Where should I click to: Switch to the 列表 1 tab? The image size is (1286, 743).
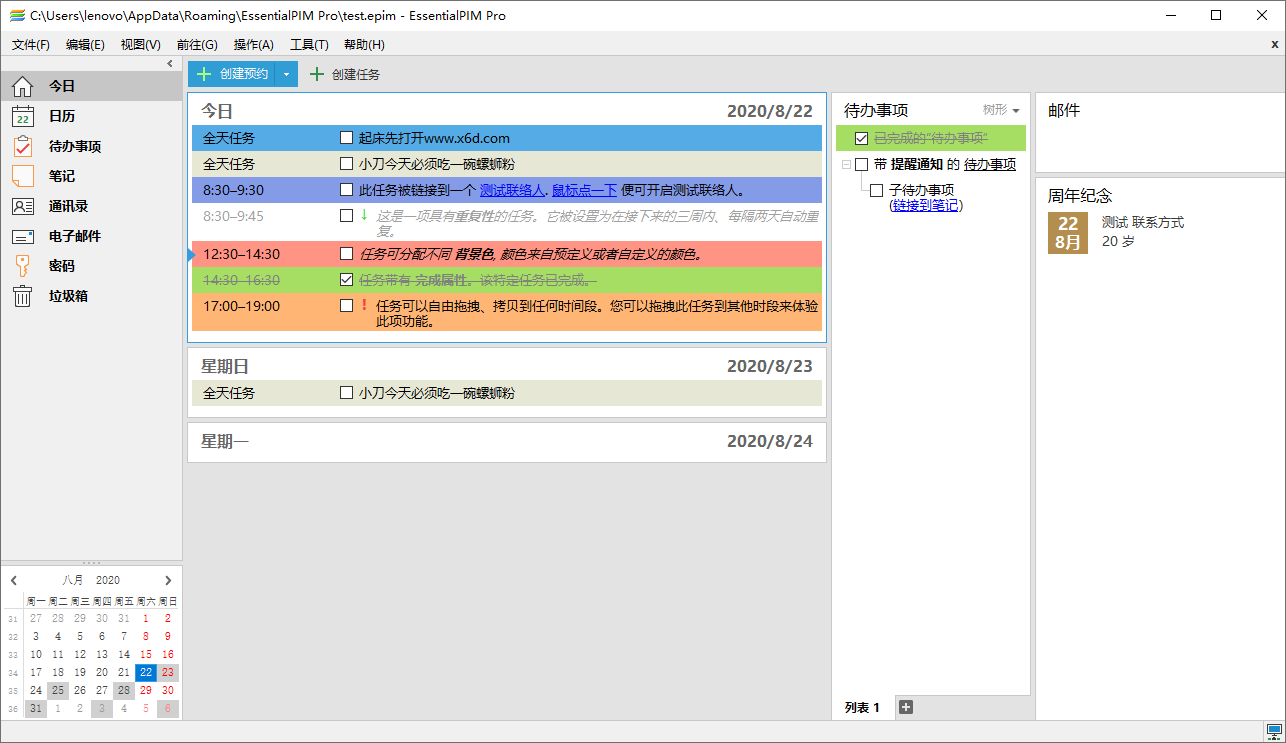click(x=859, y=707)
